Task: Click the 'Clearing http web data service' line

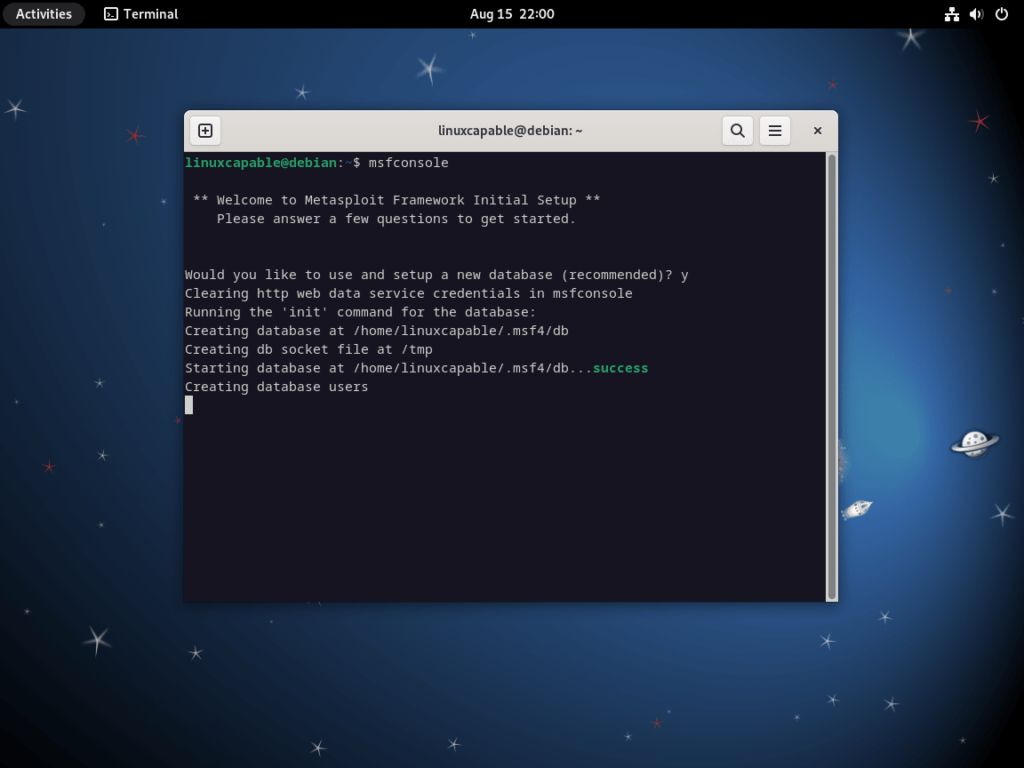Action: [408, 293]
